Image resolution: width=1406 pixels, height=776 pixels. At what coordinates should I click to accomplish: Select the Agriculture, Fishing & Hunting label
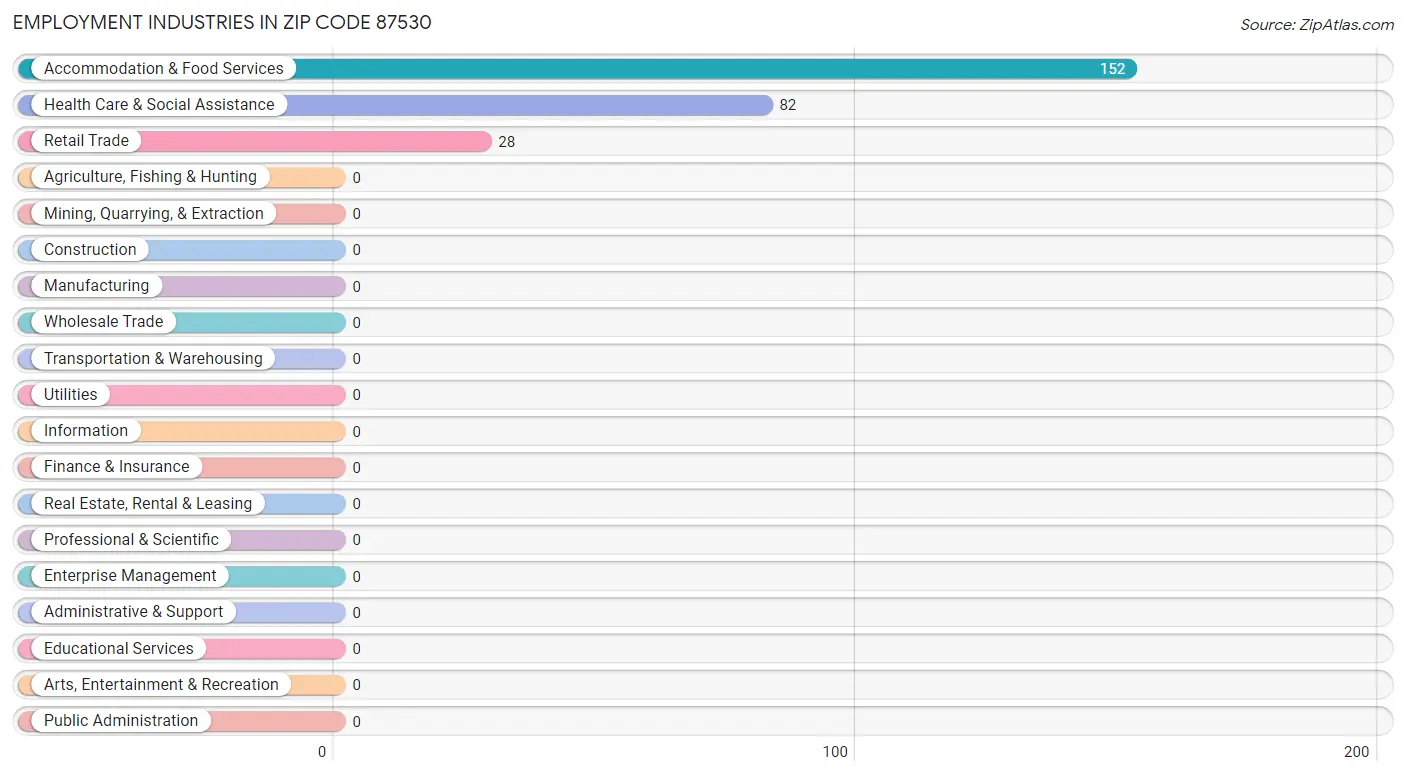(150, 177)
